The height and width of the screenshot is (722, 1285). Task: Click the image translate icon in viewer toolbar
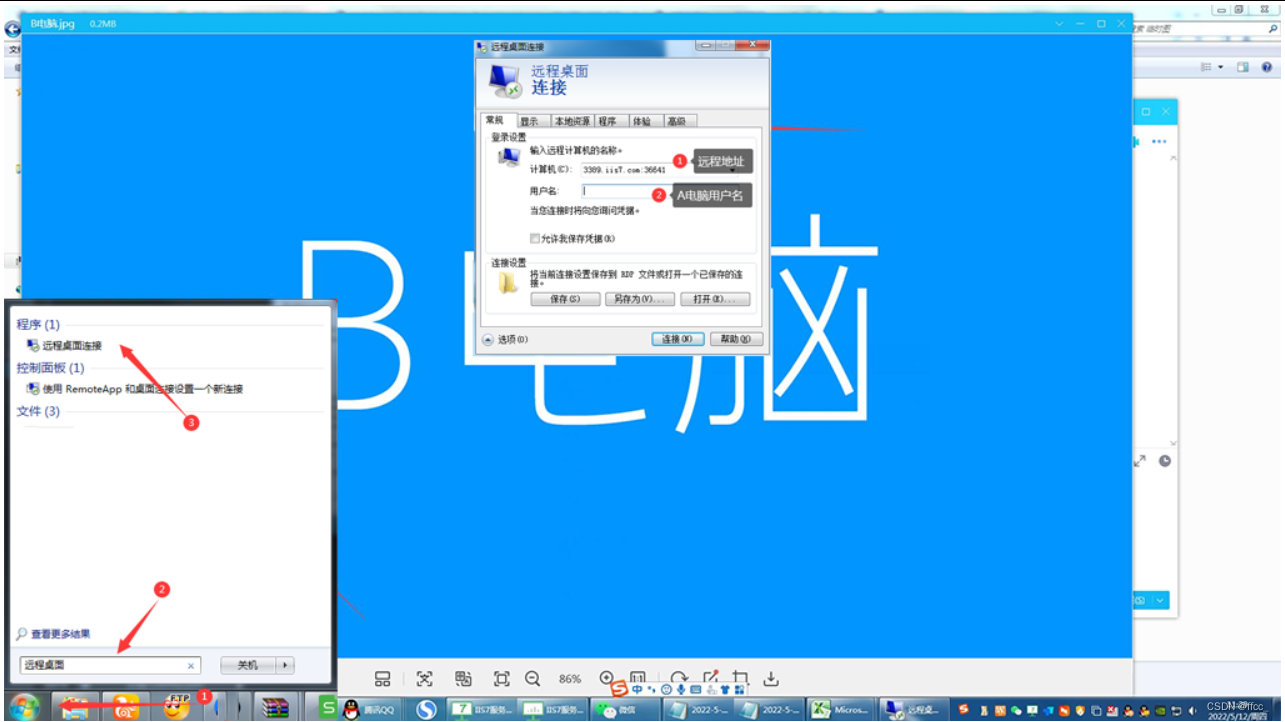coord(463,679)
